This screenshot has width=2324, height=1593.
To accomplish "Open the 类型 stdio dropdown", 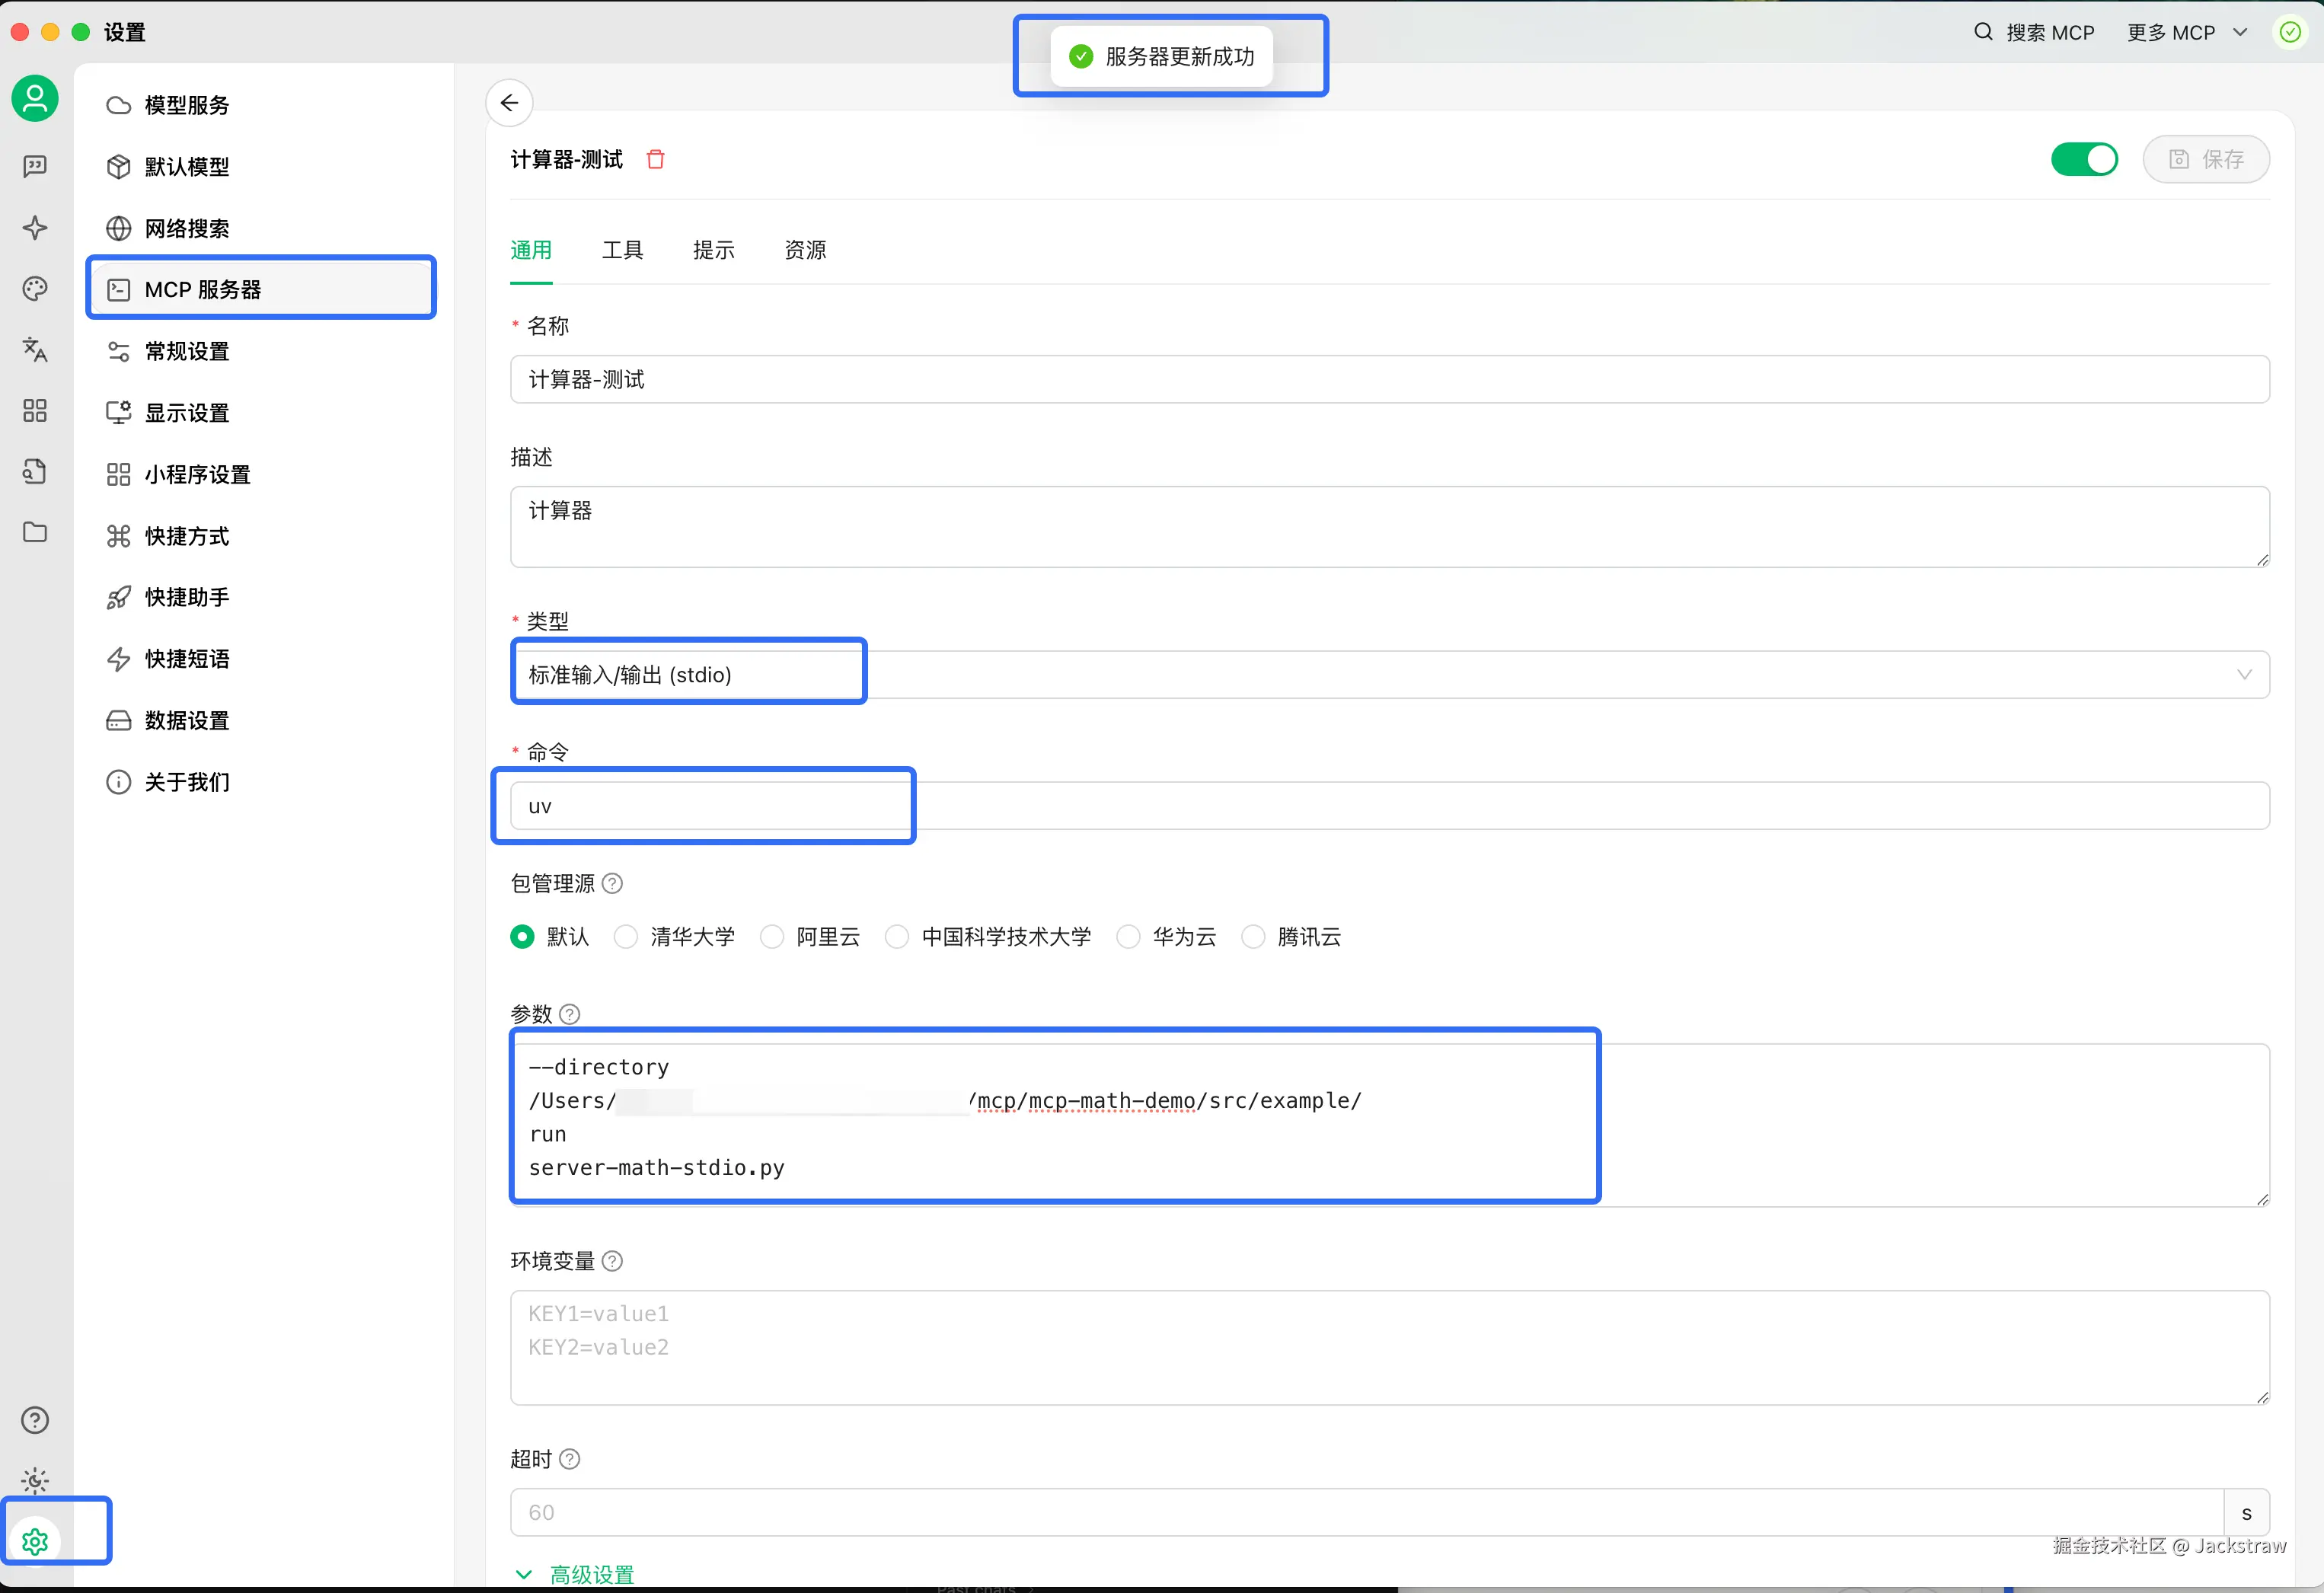I will pos(1388,675).
